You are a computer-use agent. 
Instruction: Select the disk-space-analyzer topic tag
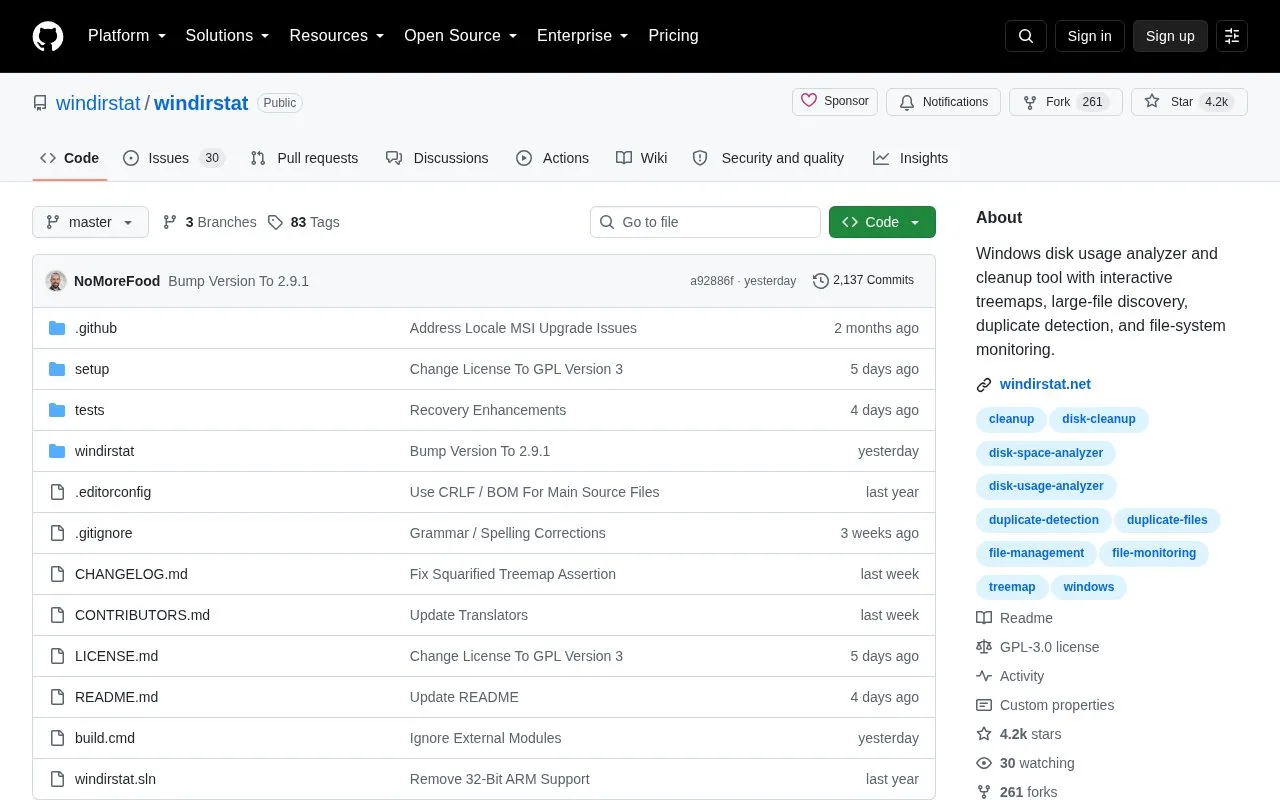pos(1046,453)
